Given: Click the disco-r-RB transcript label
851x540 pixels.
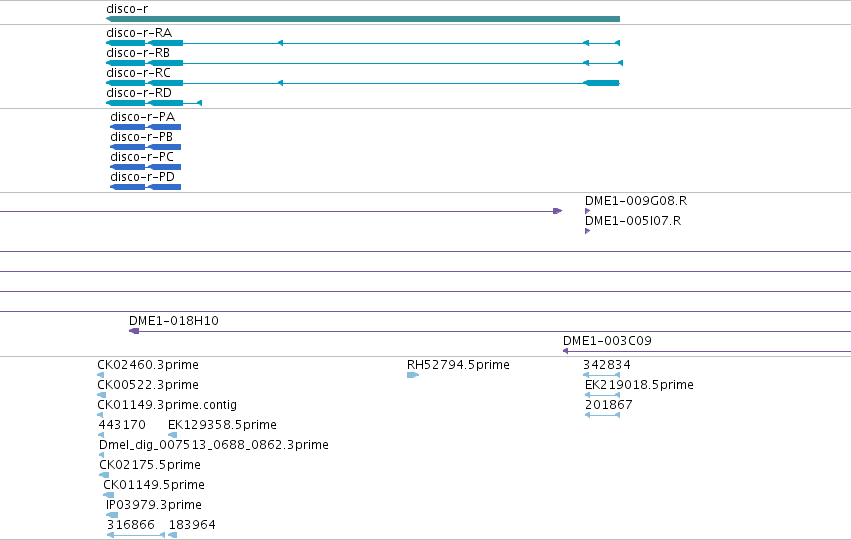Looking at the screenshot, I should tap(138, 53).
